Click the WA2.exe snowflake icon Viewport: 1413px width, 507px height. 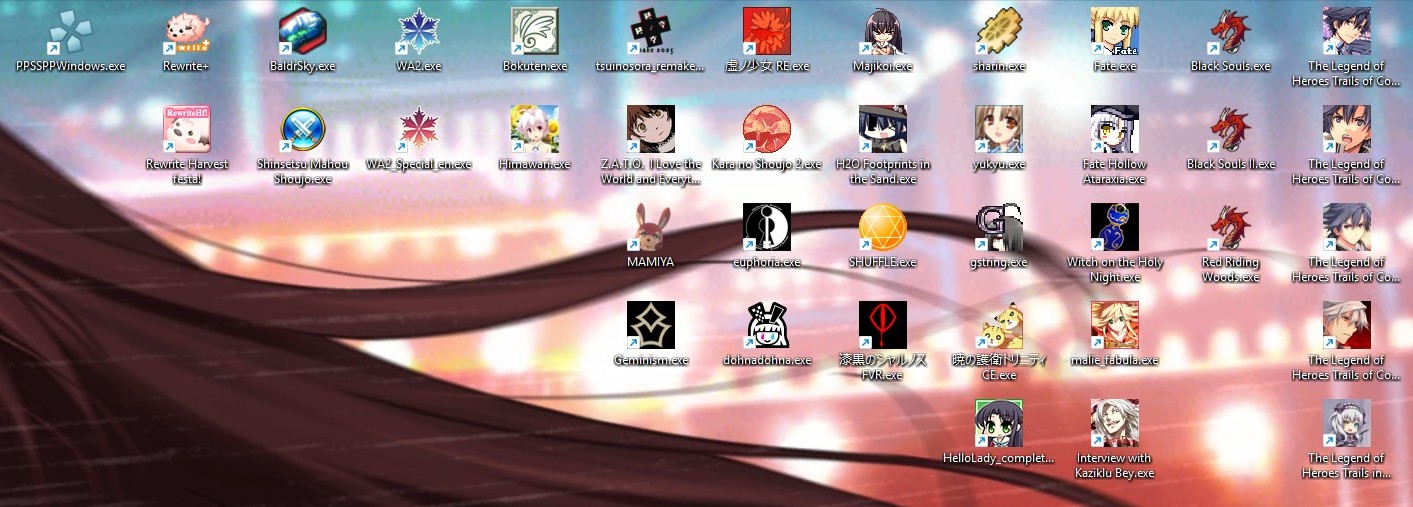click(x=419, y=32)
